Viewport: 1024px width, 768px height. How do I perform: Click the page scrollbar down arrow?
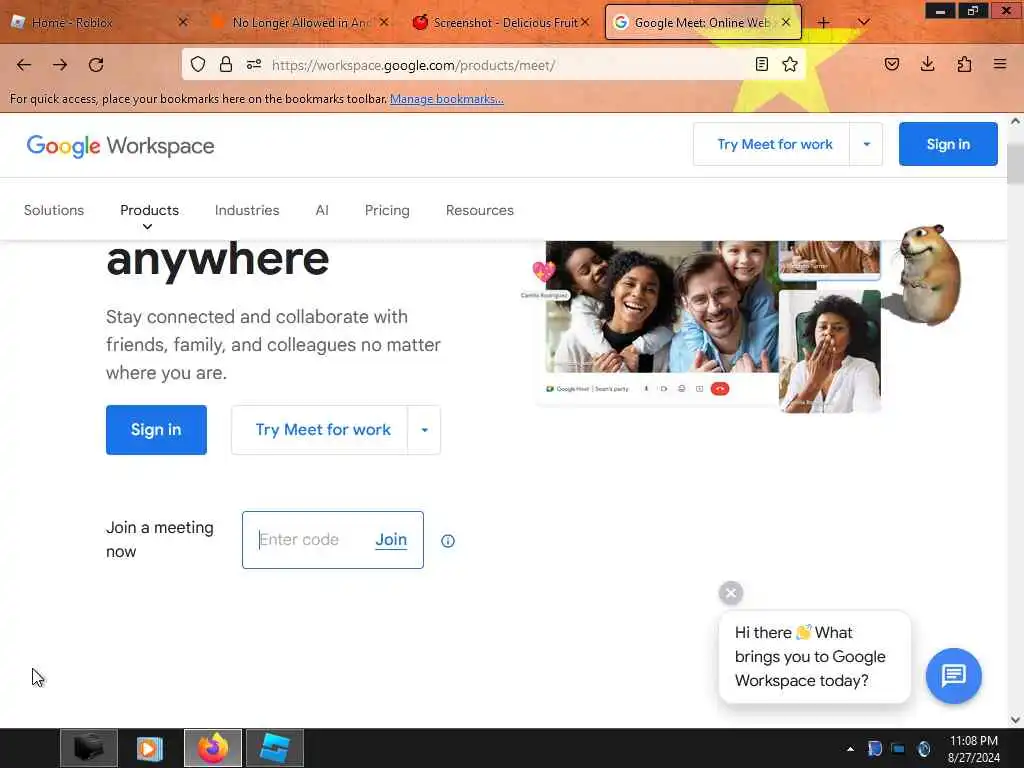(1016, 720)
